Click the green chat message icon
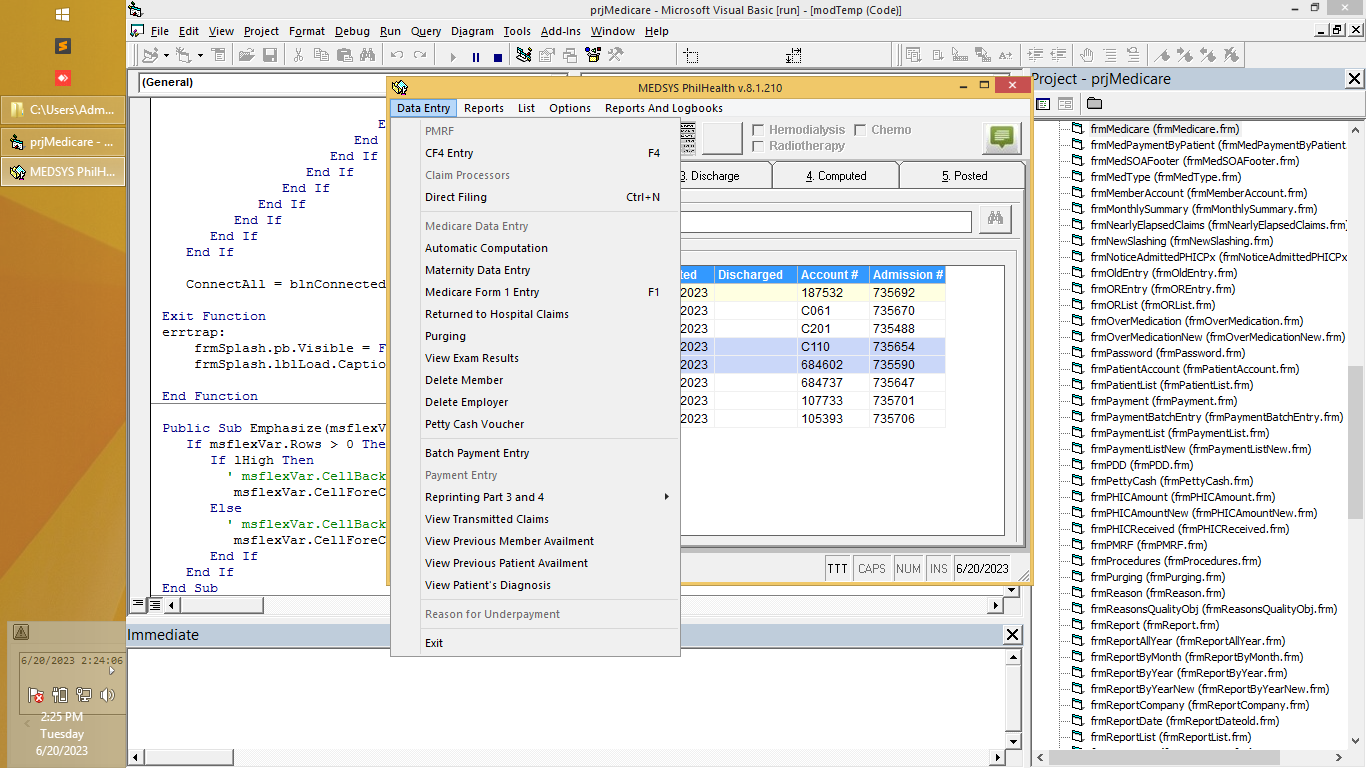1366x768 pixels. [1001, 138]
